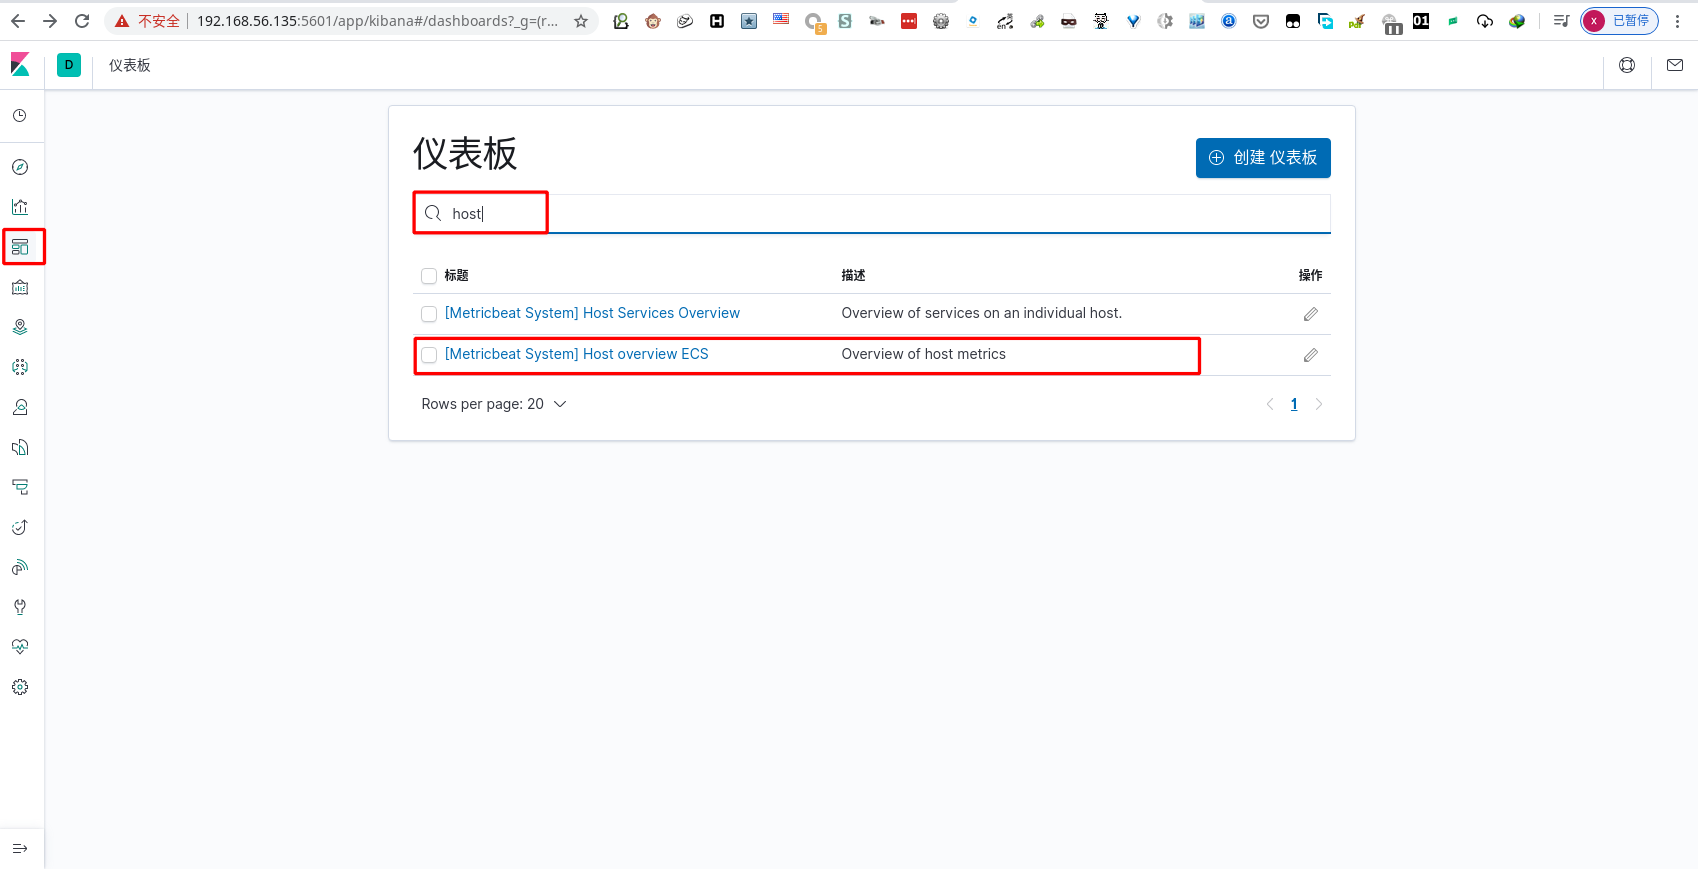Open the browser media control icon
Viewport: 1698px width, 869px height.
(x=1561, y=21)
